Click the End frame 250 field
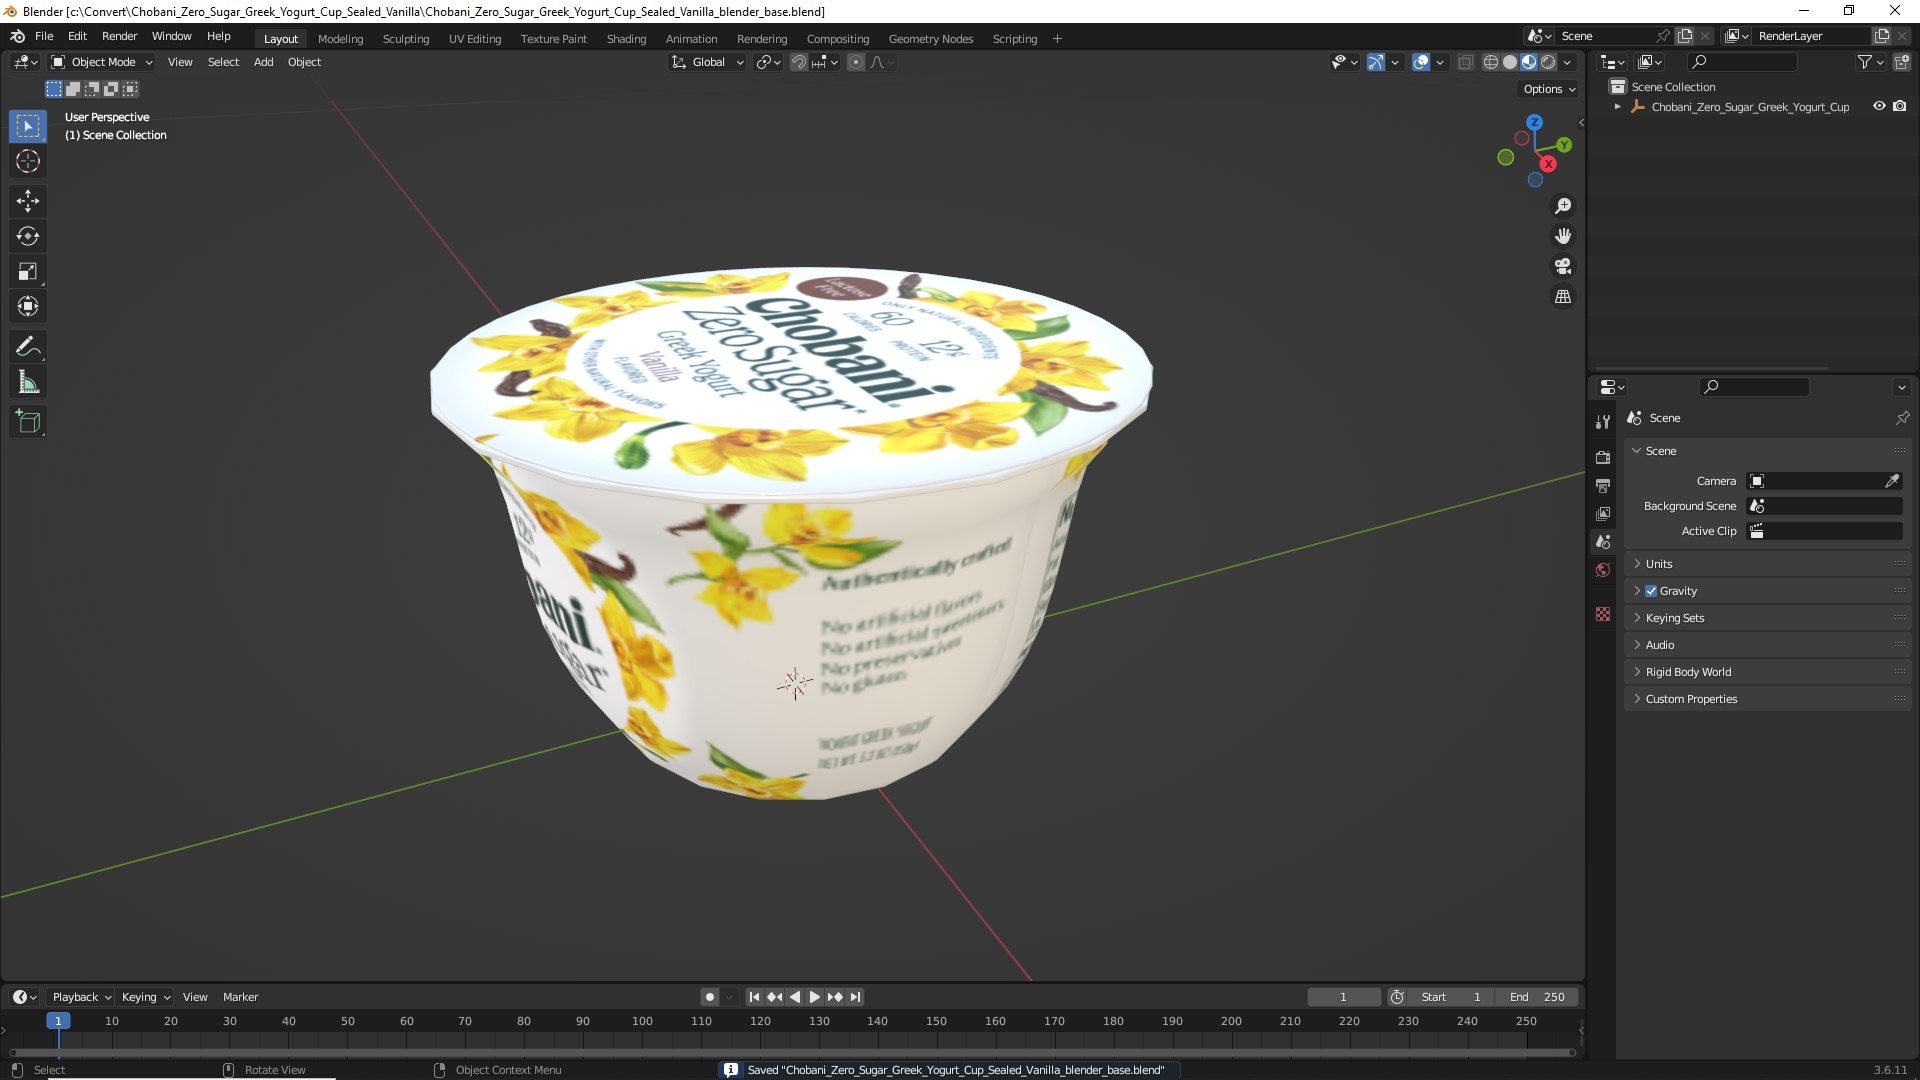Image resolution: width=1920 pixels, height=1080 pixels. (1537, 997)
